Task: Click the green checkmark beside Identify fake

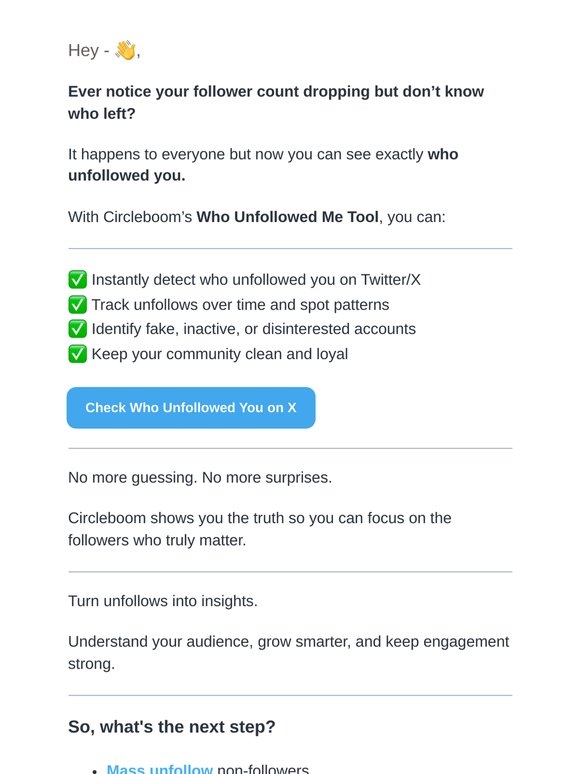Action: 77,329
